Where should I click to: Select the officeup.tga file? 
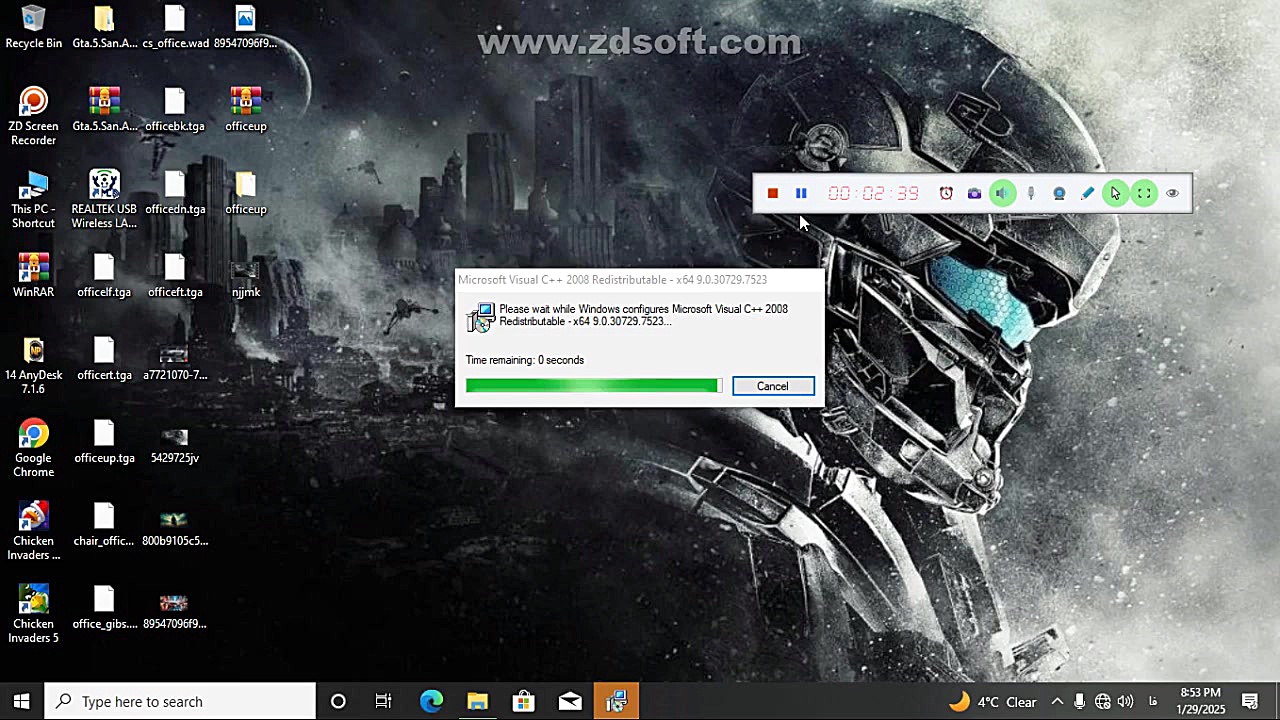pos(104,442)
